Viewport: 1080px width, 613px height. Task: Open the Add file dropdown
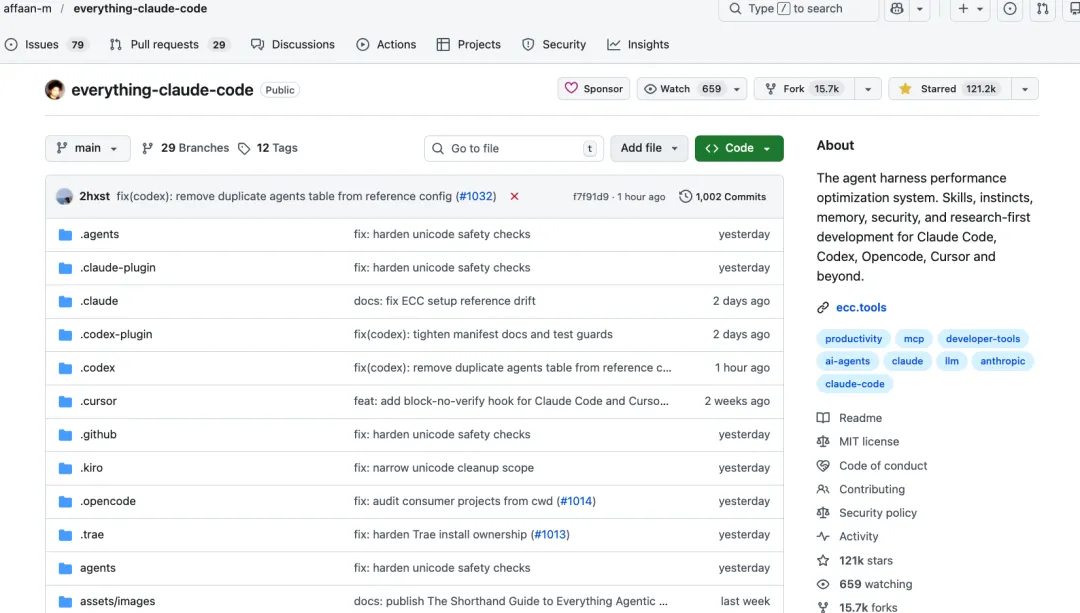(649, 148)
